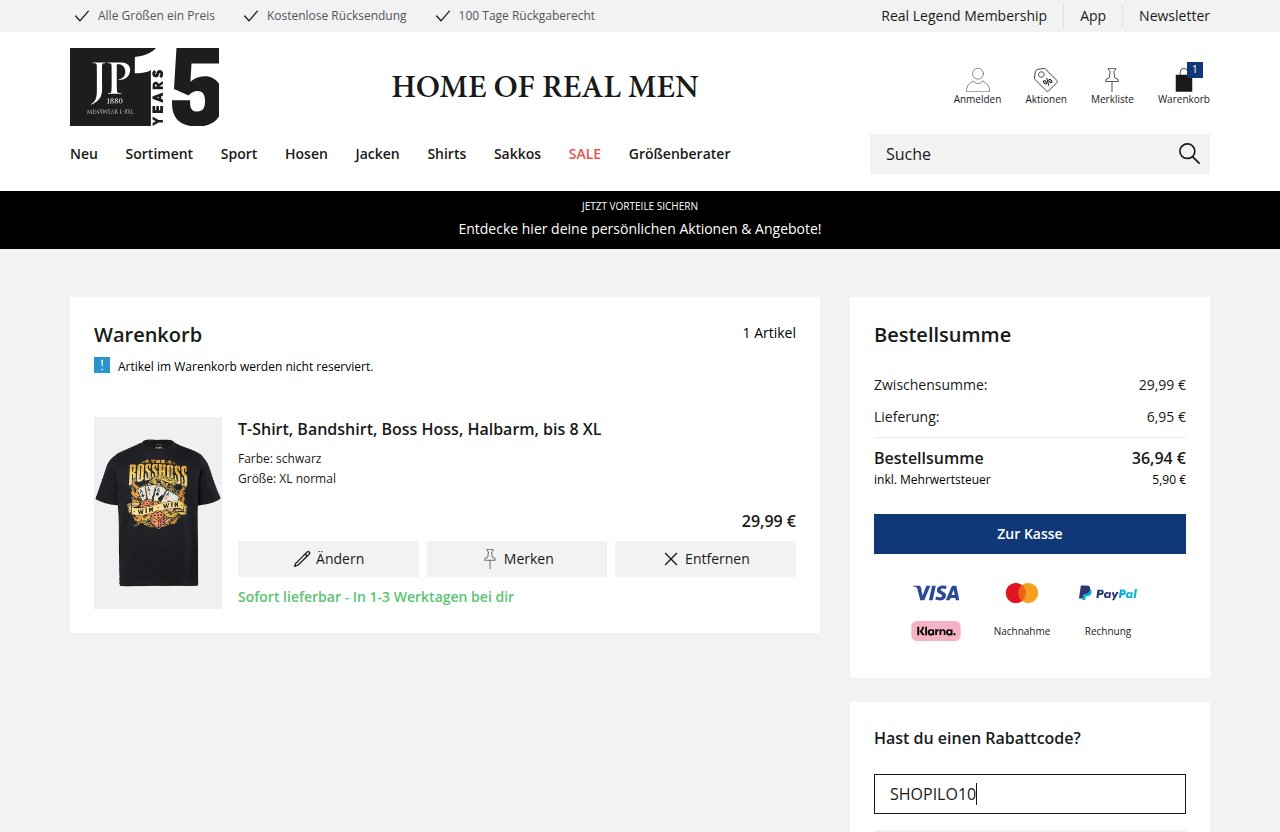1280x832 pixels.
Task: Open the Größenberater menu
Action: coord(680,154)
